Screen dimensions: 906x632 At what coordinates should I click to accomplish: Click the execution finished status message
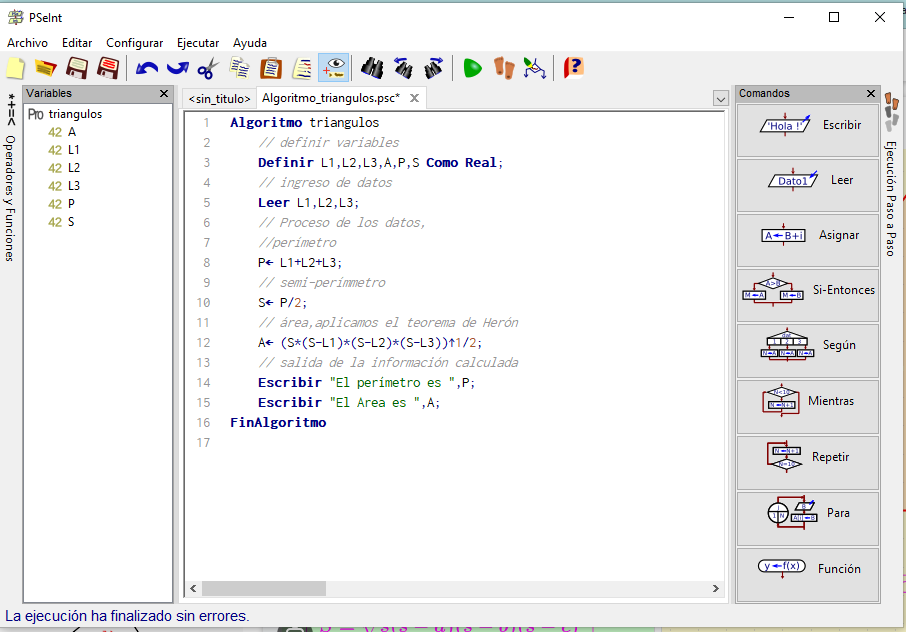tap(127, 616)
